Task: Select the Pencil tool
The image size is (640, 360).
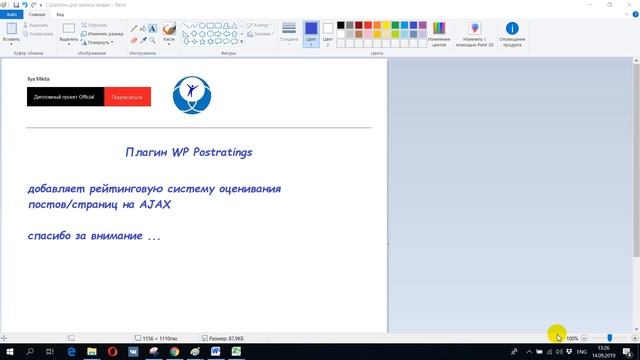Action: click(x=134, y=29)
